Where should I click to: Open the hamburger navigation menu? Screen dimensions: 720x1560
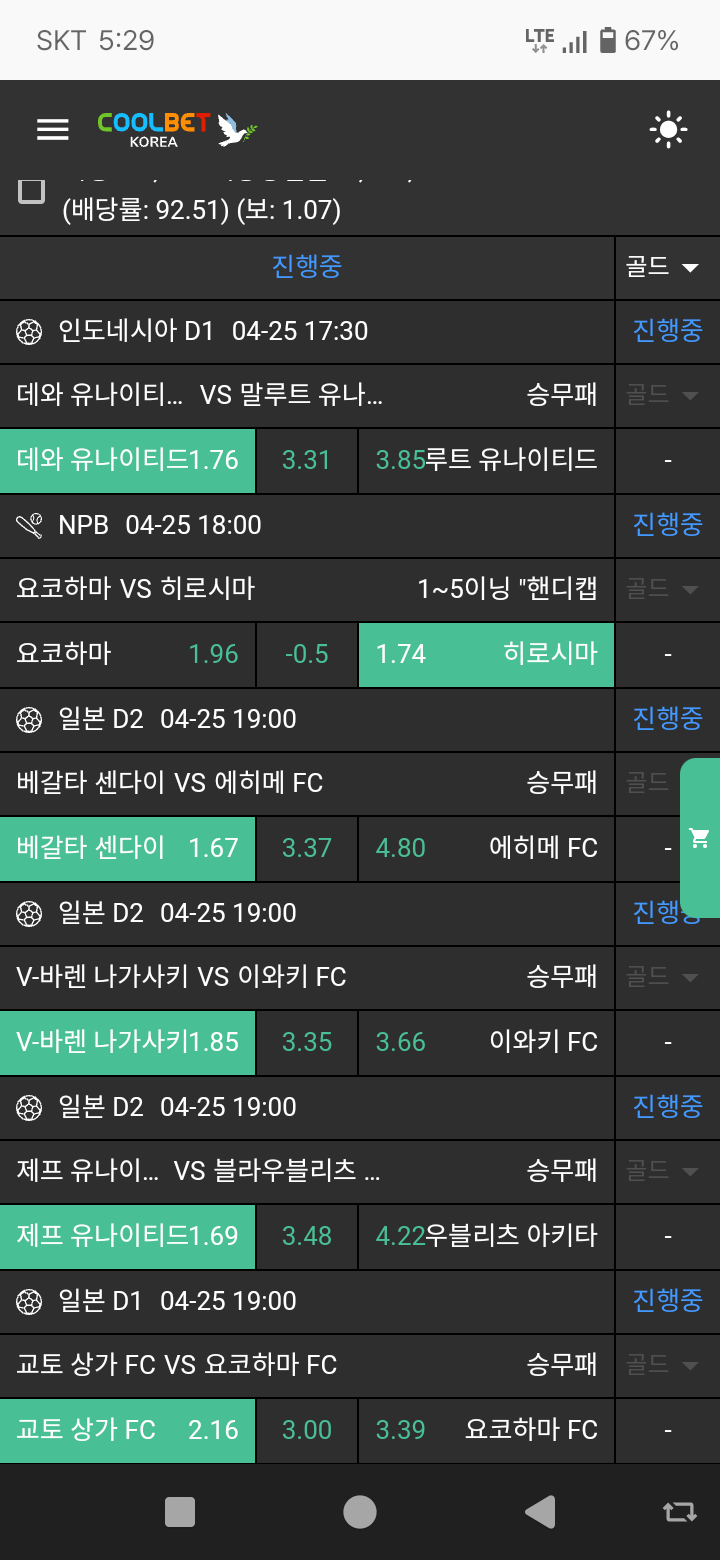(52, 129)
